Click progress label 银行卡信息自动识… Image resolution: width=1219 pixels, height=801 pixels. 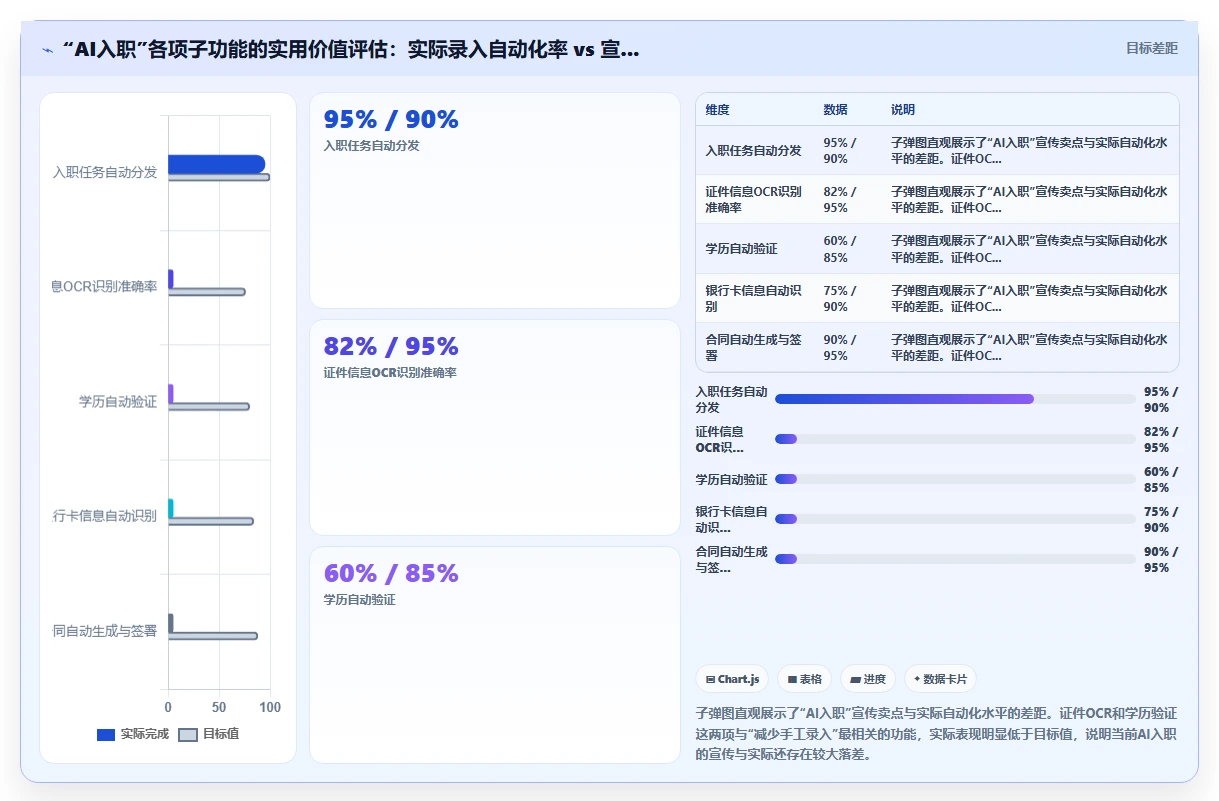(731, 520)
